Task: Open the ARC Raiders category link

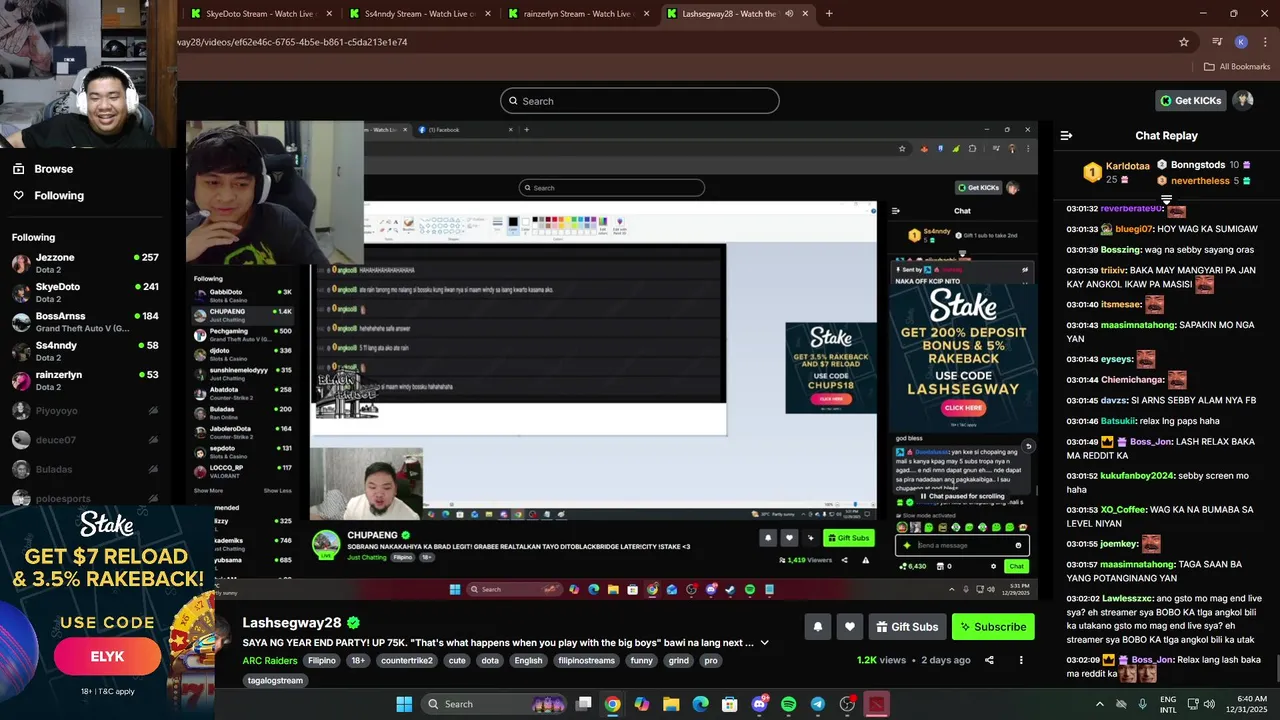Action: coord(271,660)
